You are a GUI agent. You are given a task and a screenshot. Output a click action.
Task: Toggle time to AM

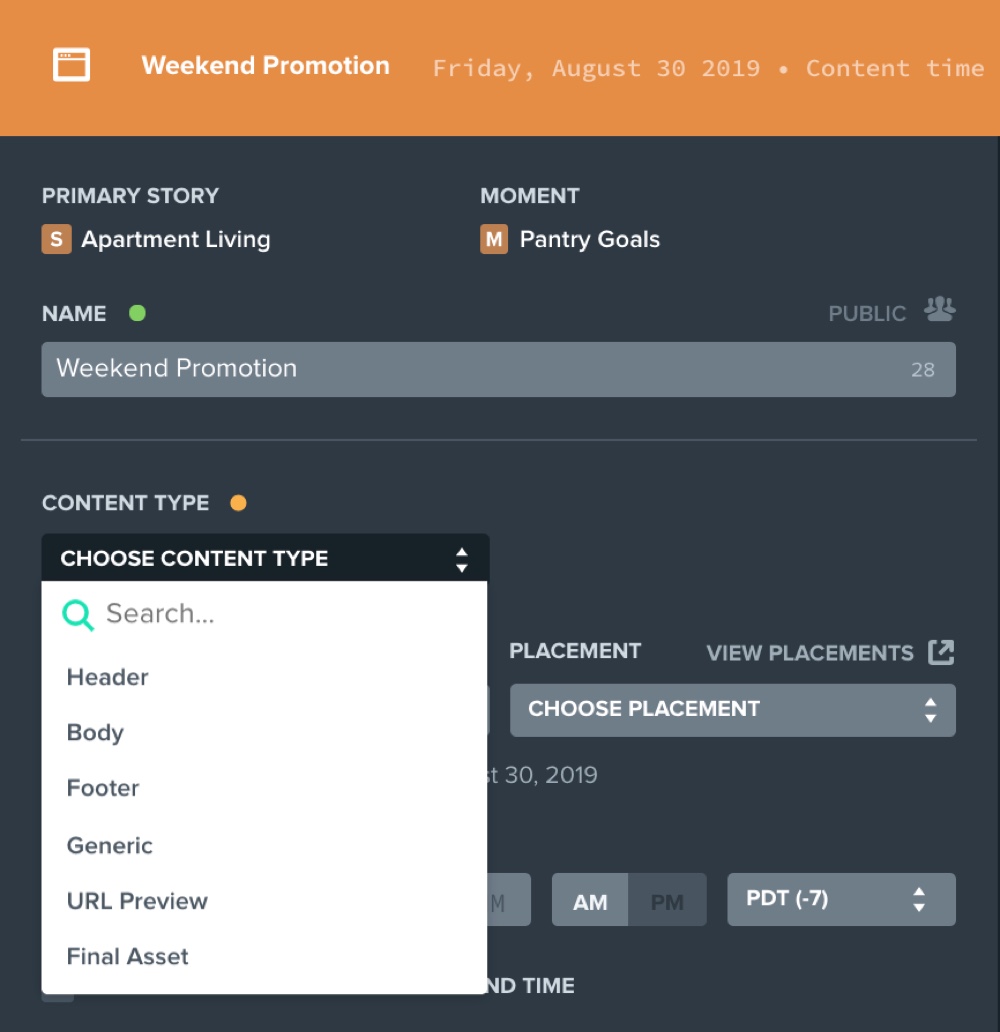[x=590, y=900]
